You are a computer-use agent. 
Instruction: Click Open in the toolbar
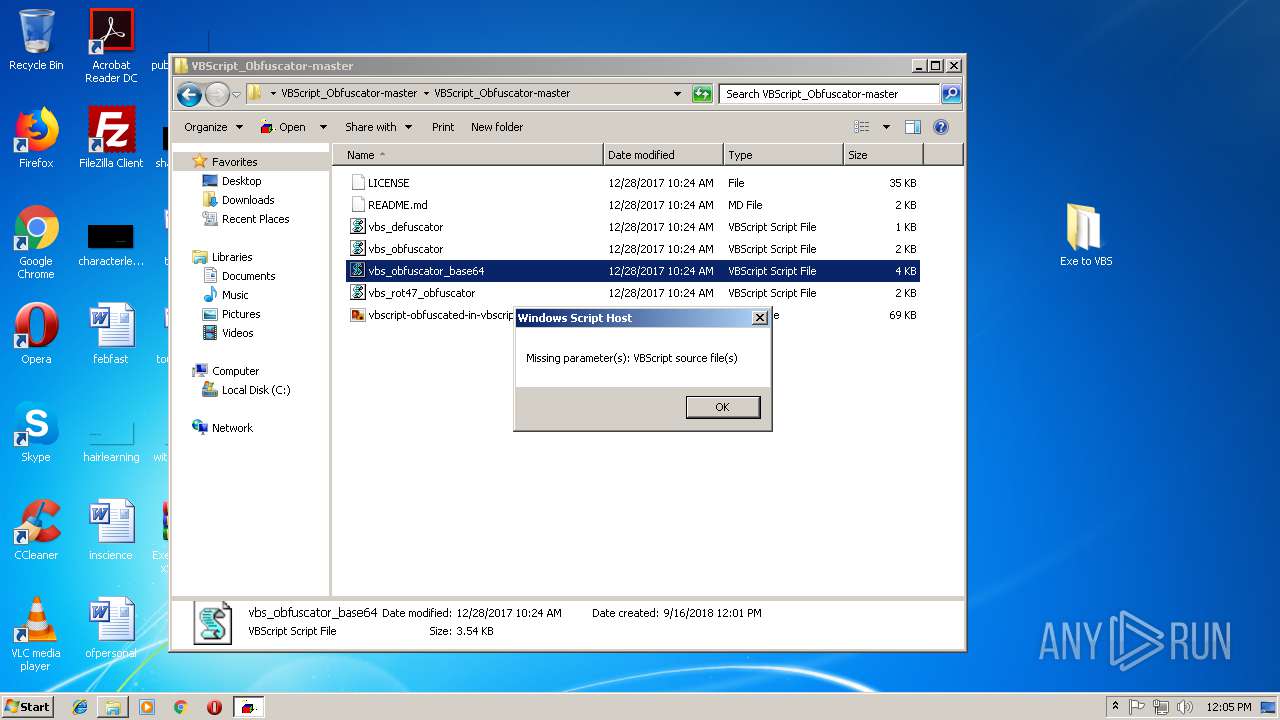283,127
